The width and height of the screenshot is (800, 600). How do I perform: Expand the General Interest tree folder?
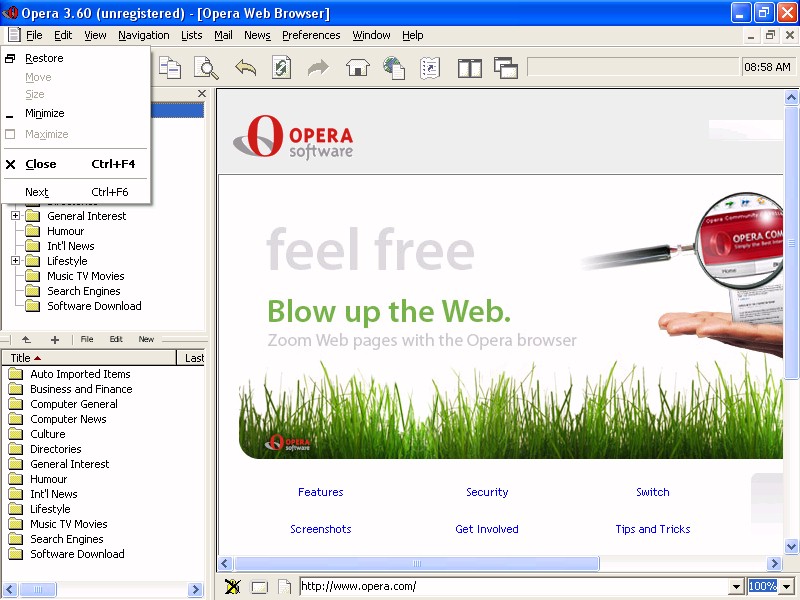(15, 216)
